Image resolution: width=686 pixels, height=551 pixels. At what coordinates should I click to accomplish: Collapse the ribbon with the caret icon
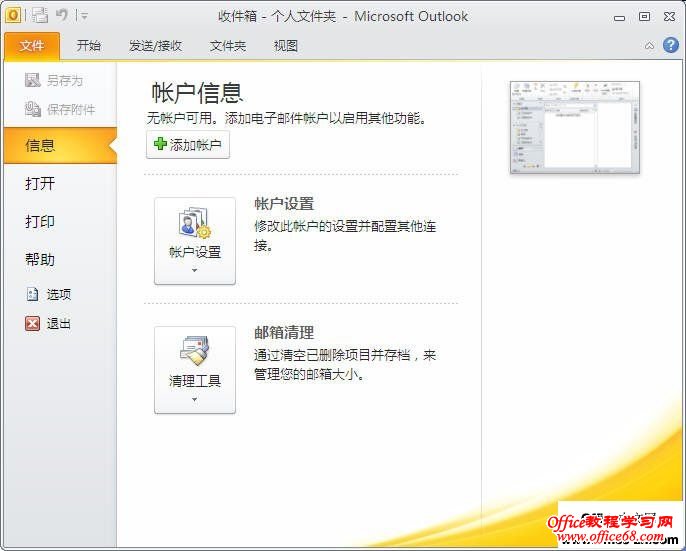point(650,46)
